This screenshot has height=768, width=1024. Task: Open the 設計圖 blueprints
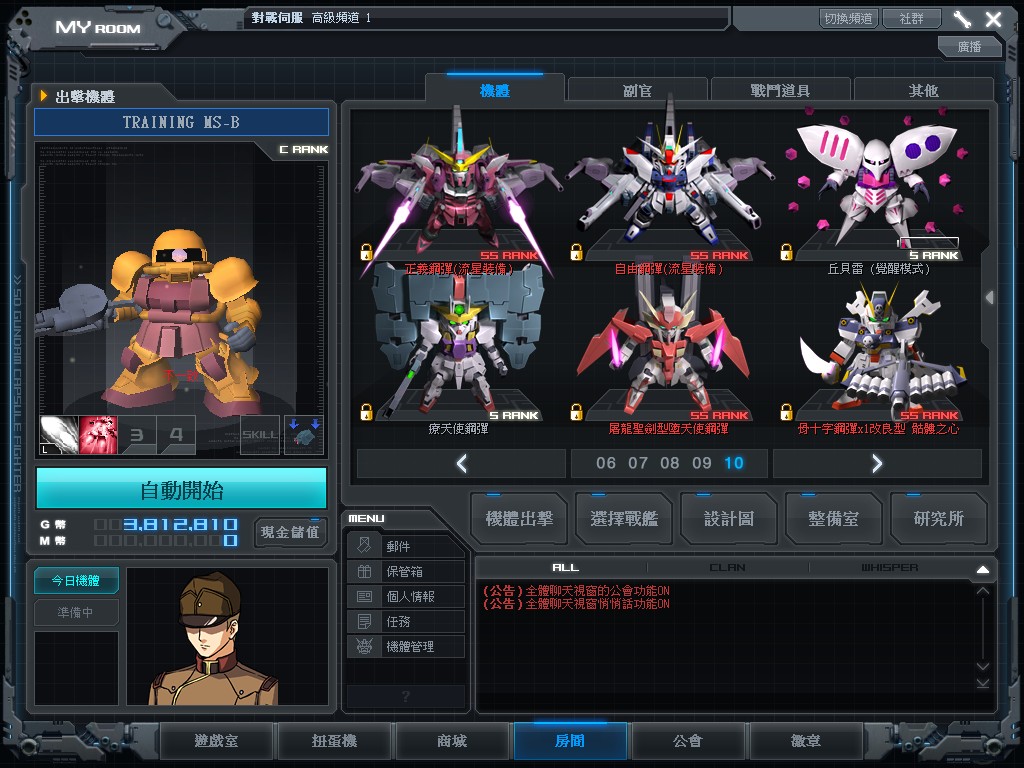(x=729, y=519)
